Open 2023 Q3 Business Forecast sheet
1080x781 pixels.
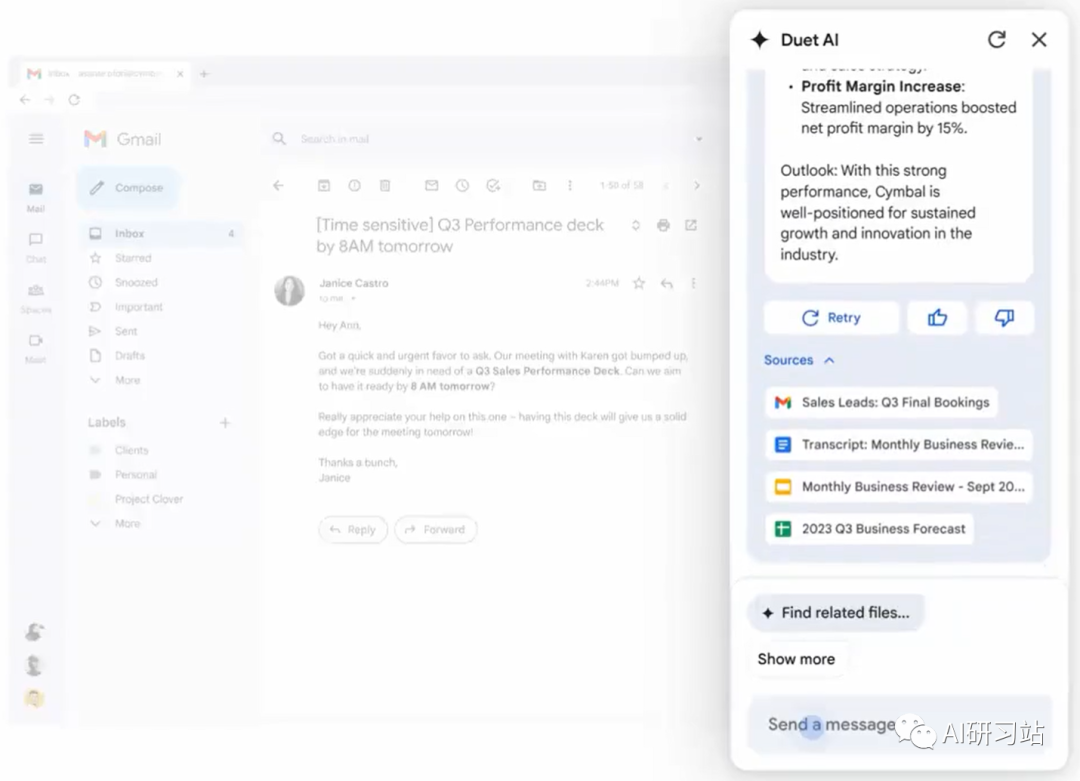(x=869, y=529)
